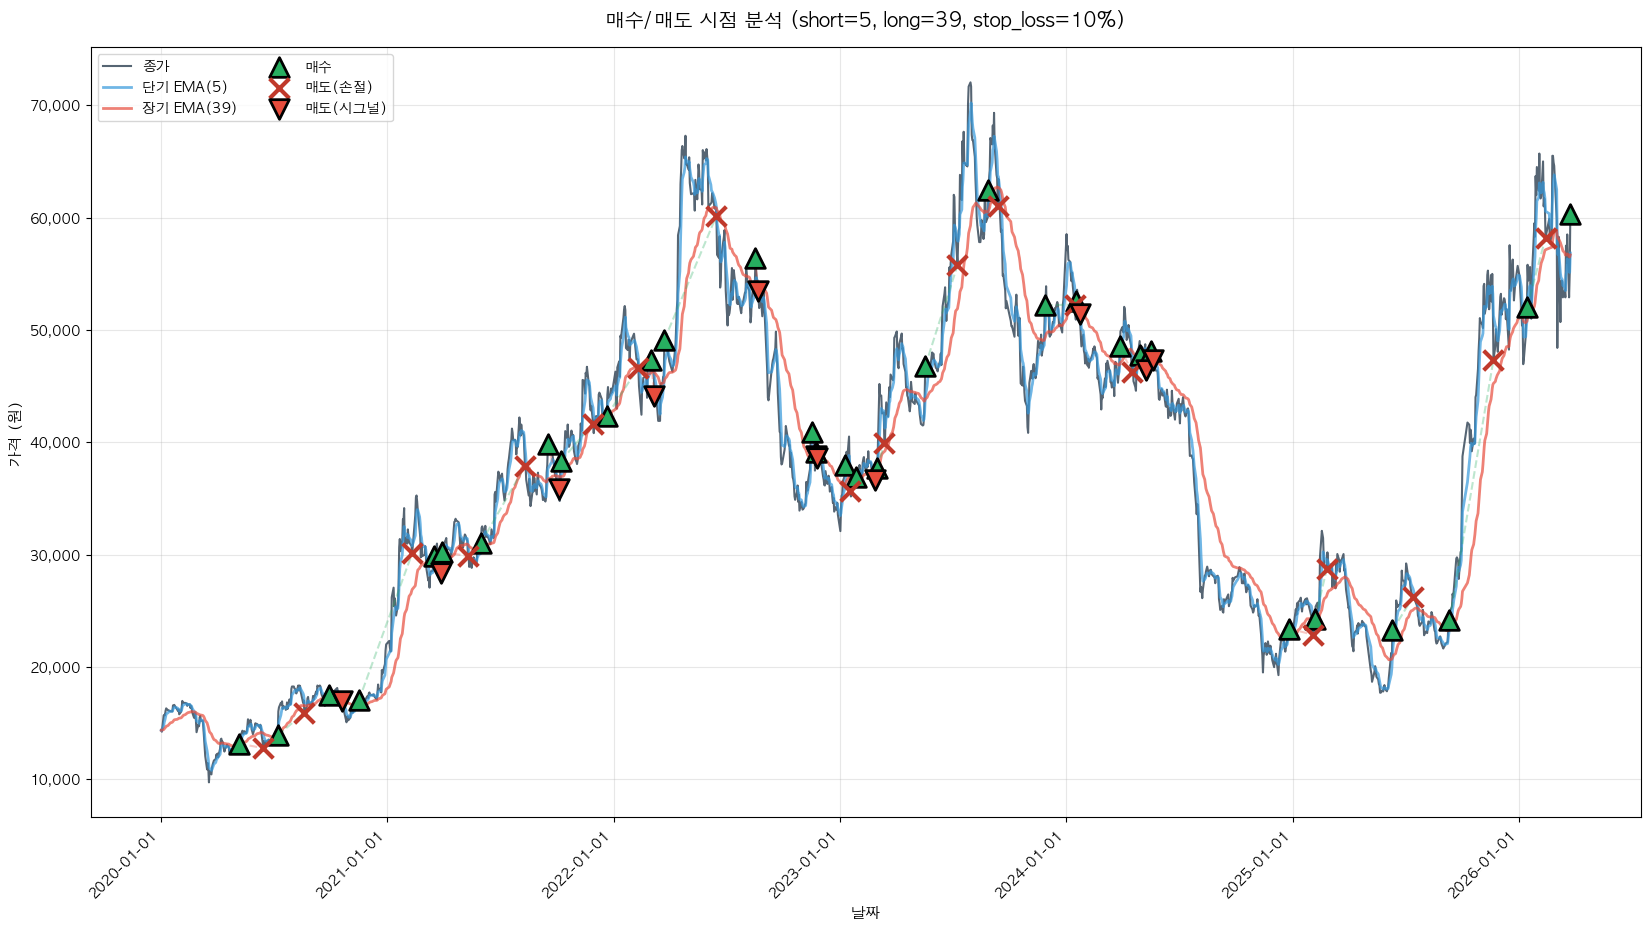1650x930 pixels.
Task: Click the 70,000 y-axis tick label
Action: [52, 106]
